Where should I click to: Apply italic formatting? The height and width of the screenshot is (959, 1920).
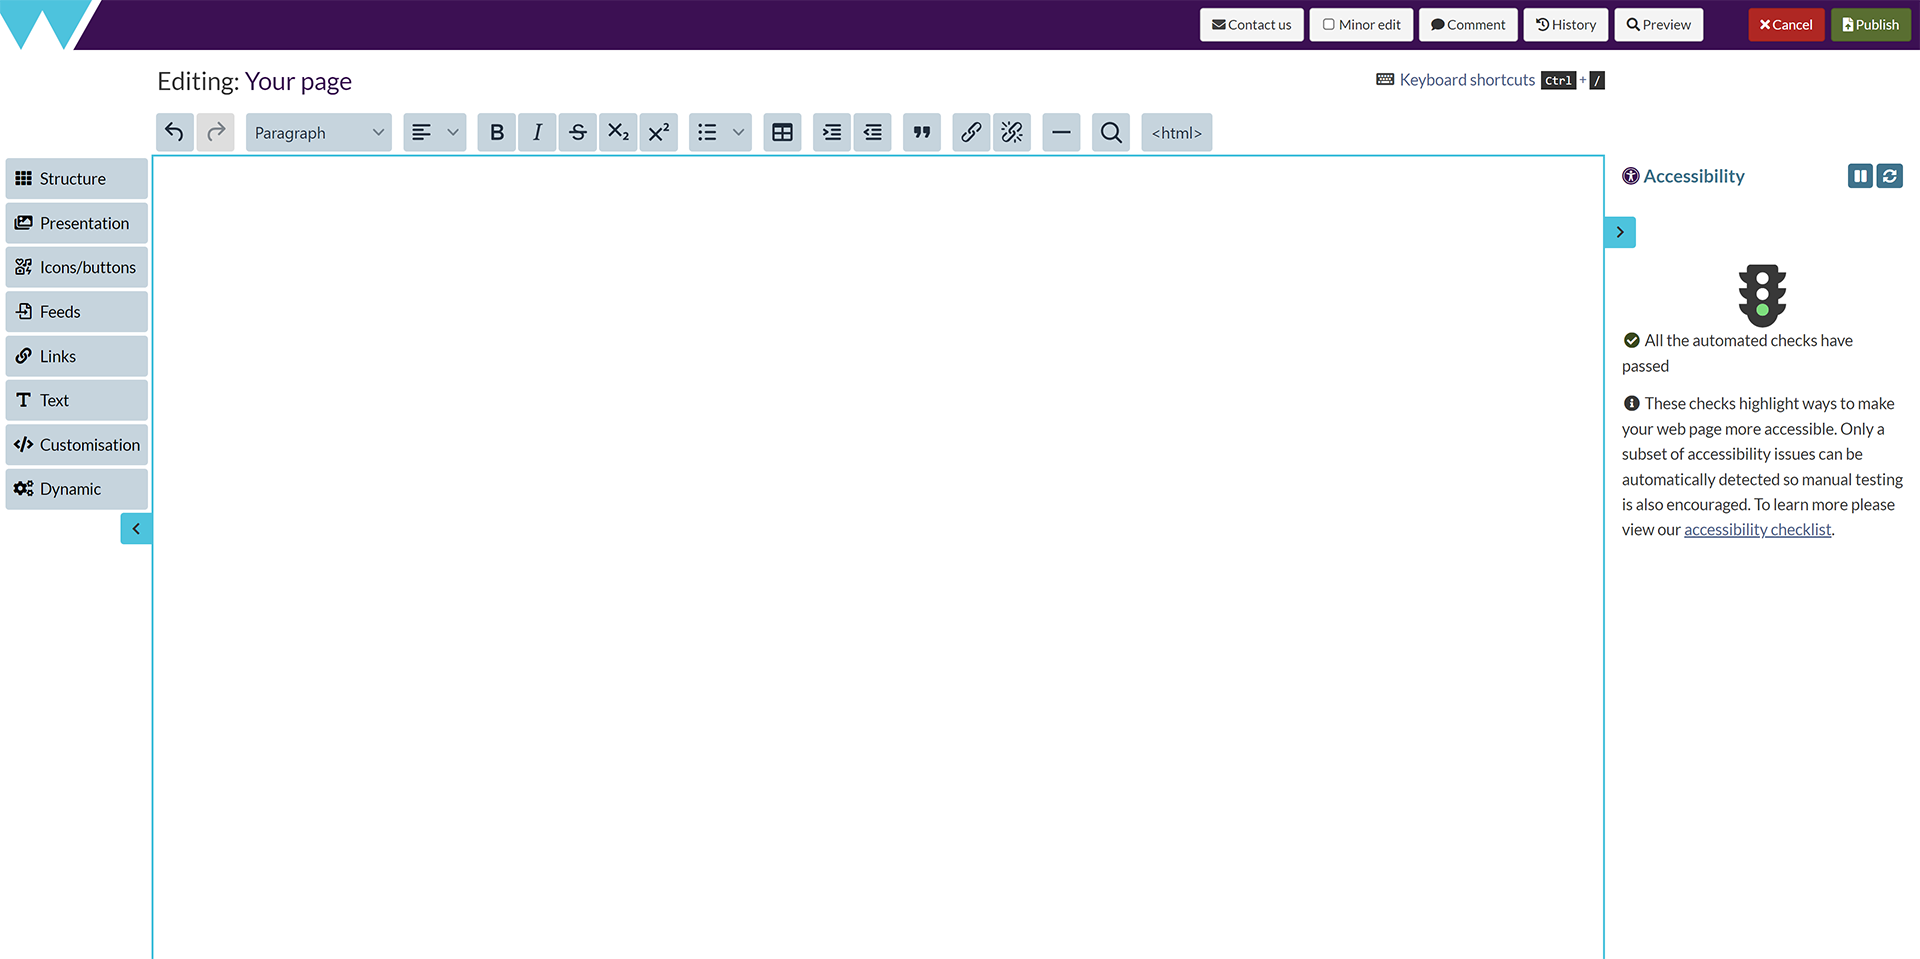(x=537, y=132)
